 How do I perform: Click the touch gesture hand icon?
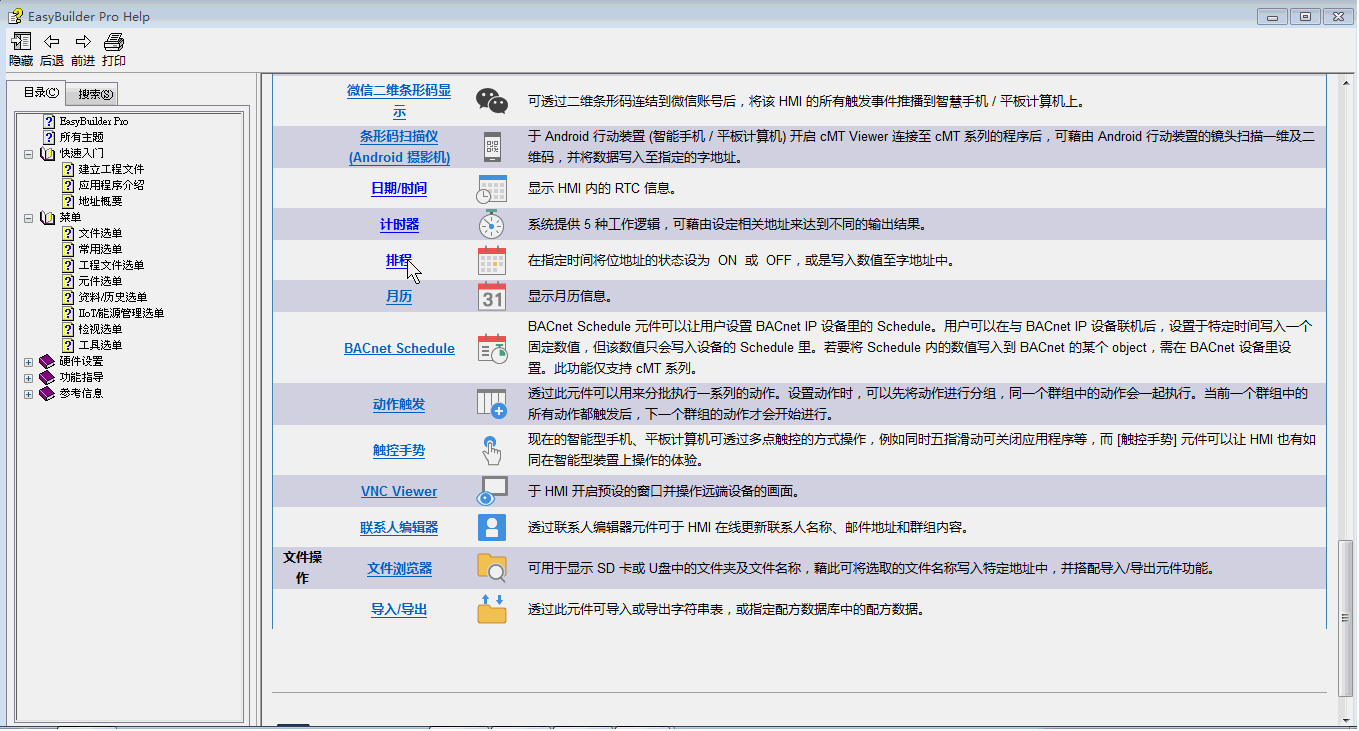(492, 450)
